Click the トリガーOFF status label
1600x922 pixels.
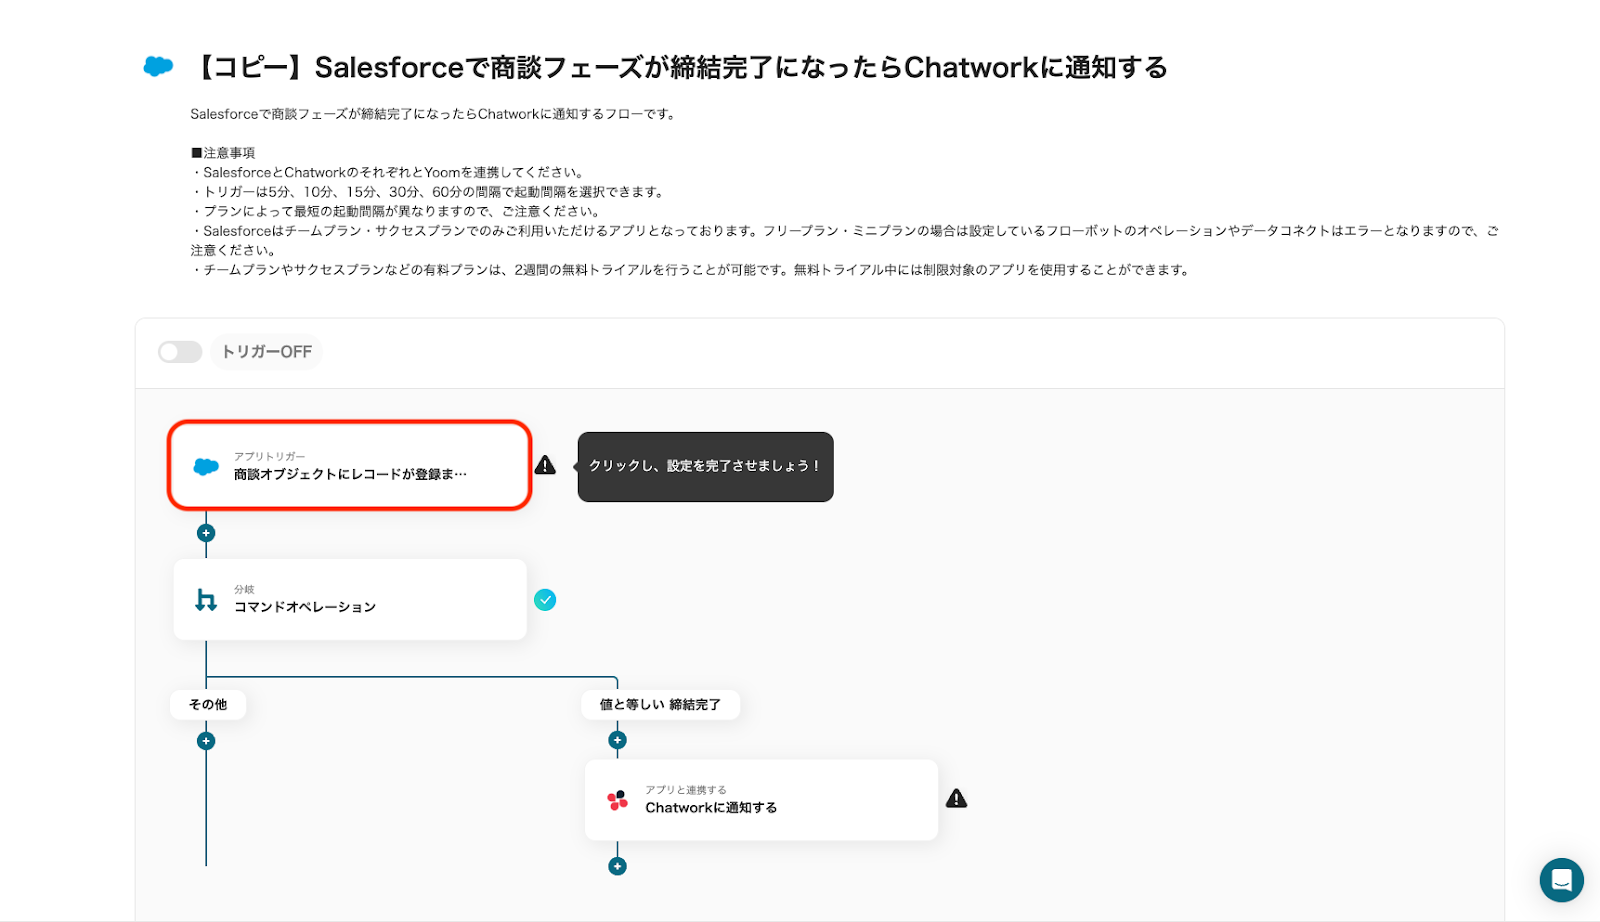(267, 352)
